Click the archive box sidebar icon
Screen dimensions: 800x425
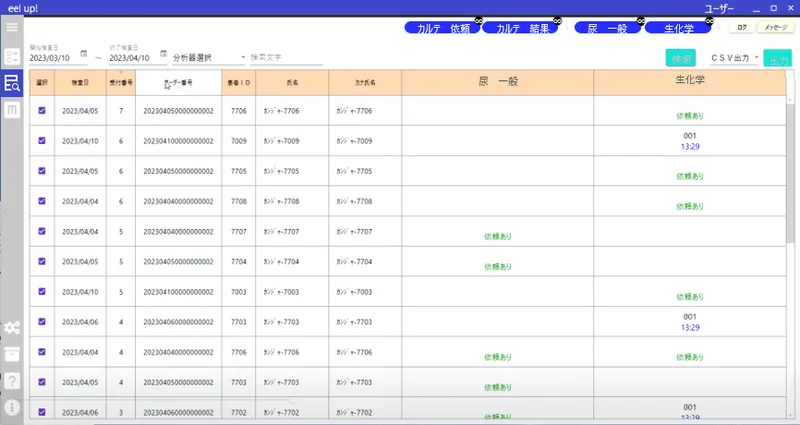coord(13,354)
